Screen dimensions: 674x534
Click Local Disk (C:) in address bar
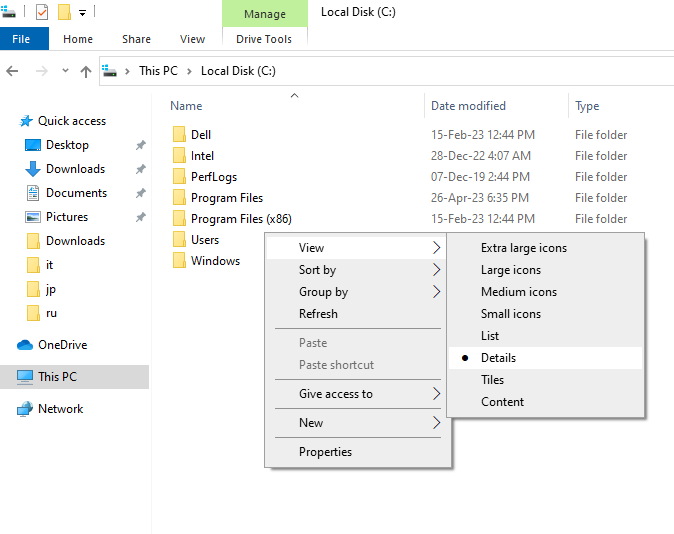pos(238,71)
